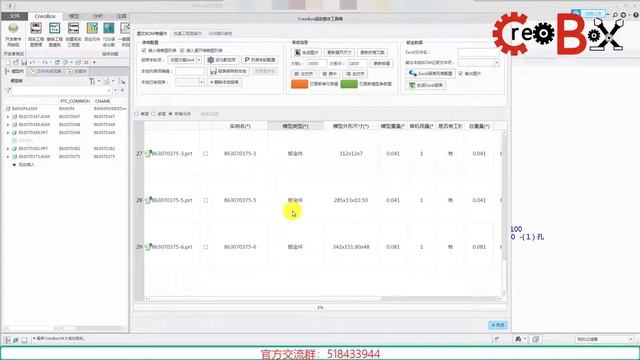Expand 863070348.ASM in the model tree
The image size is (640, 360).
pyautogui.click(x=8, y=124)
